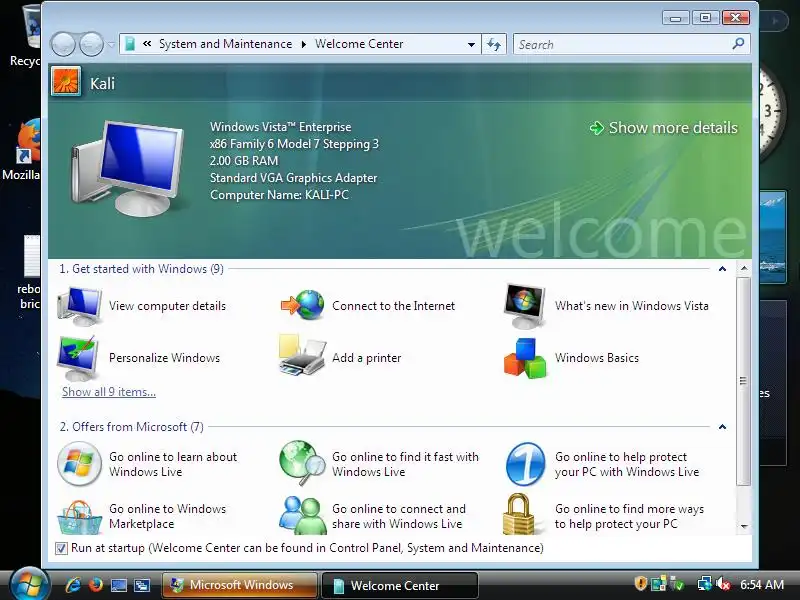Click the large computer image in banner

point(128,168)
